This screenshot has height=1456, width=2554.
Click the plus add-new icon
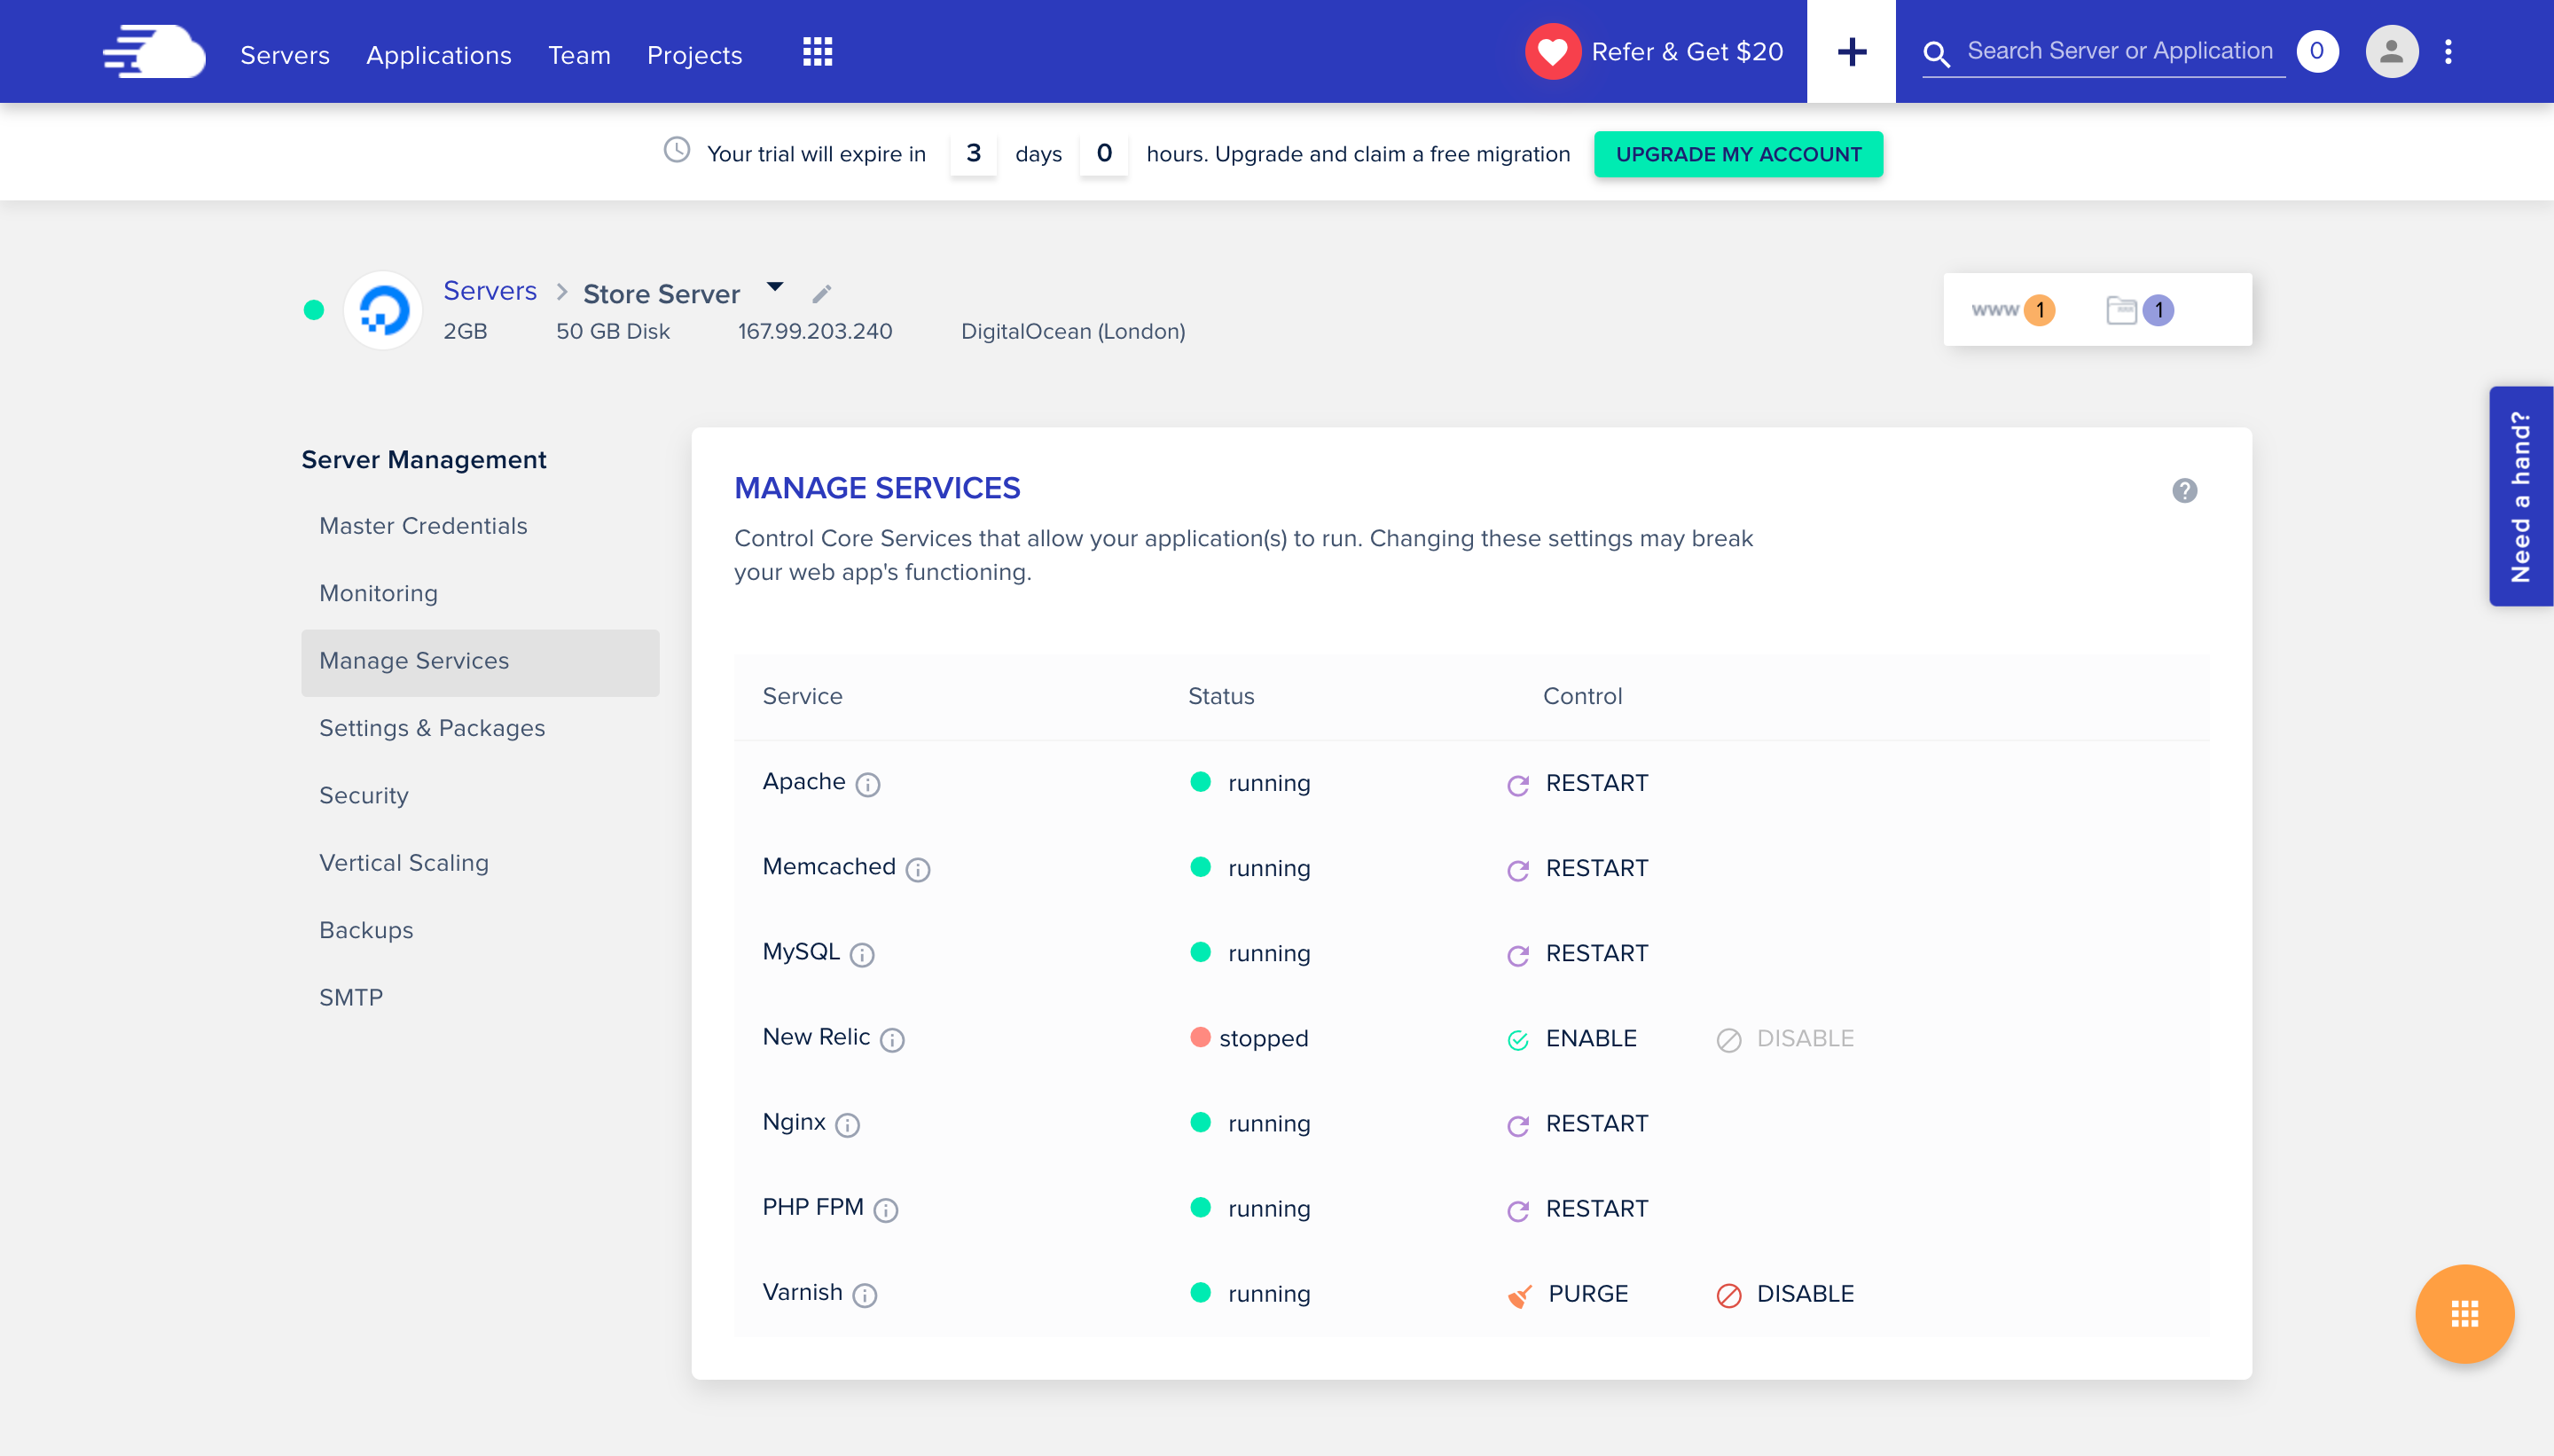[1851, 52]
